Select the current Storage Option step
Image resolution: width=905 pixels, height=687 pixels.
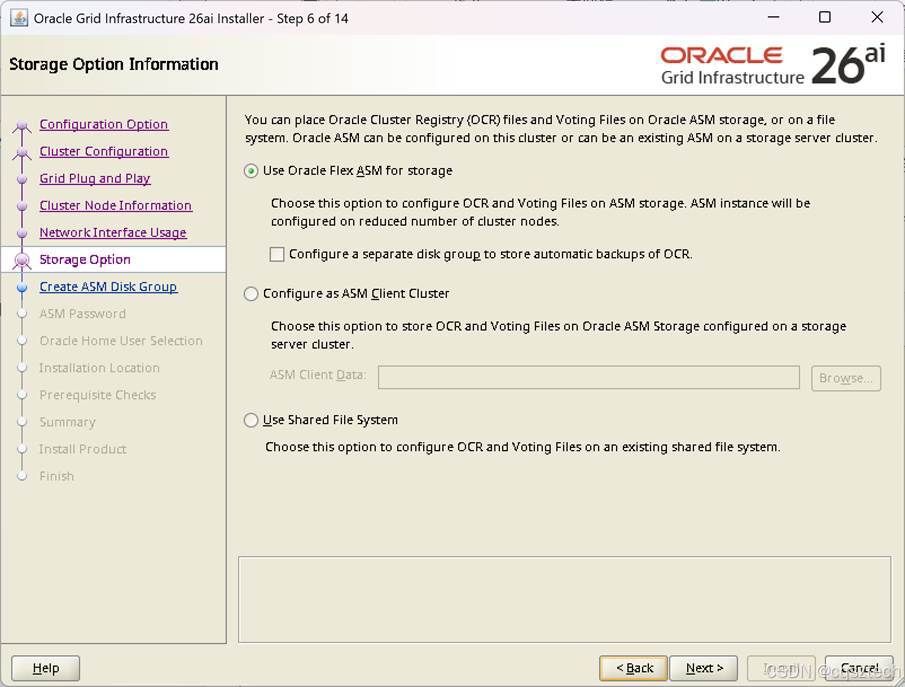85,260
